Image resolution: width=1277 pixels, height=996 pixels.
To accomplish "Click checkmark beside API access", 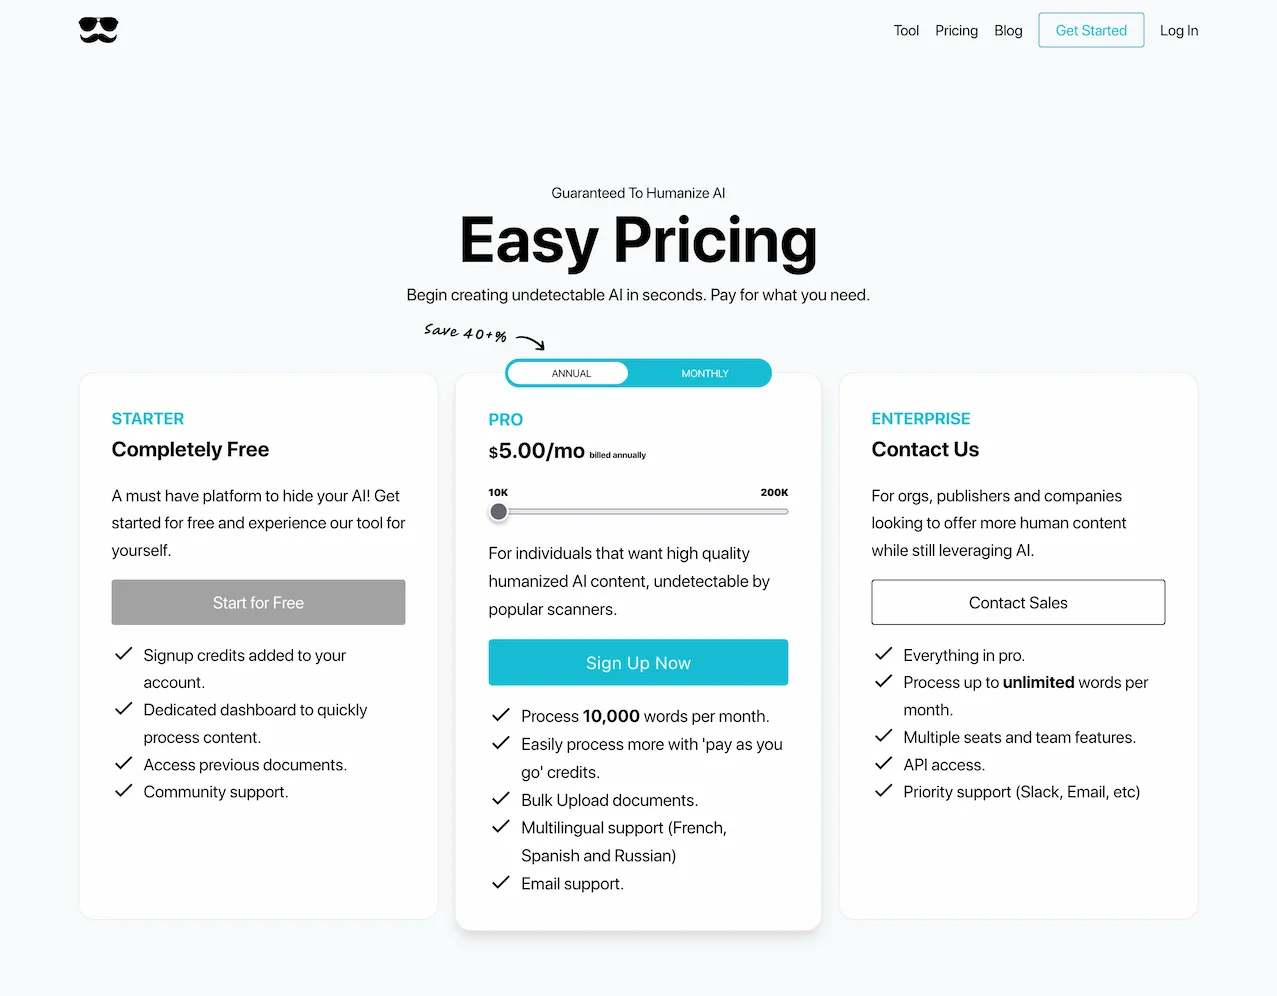I will tap(883, 764).
